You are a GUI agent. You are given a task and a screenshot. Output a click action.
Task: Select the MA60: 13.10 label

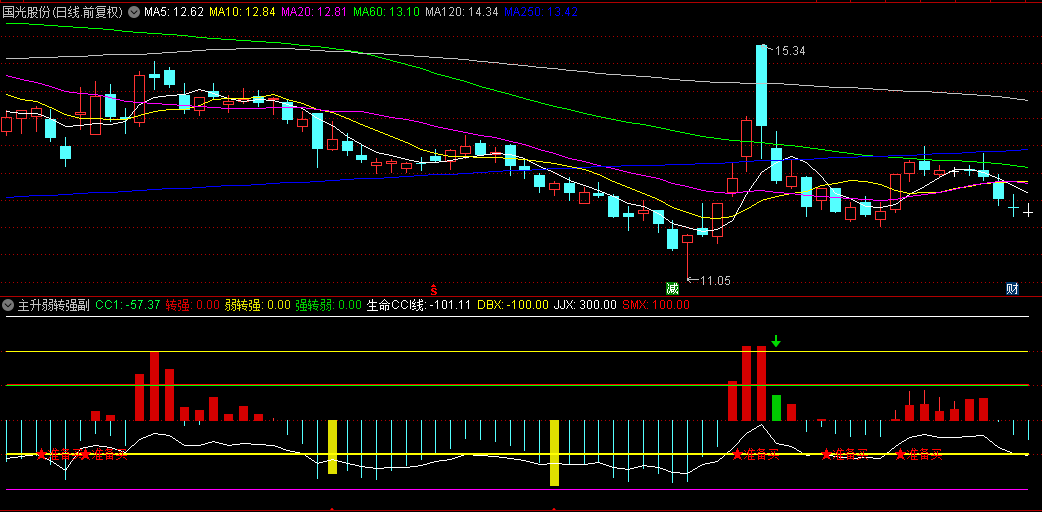tap(386, 12)
